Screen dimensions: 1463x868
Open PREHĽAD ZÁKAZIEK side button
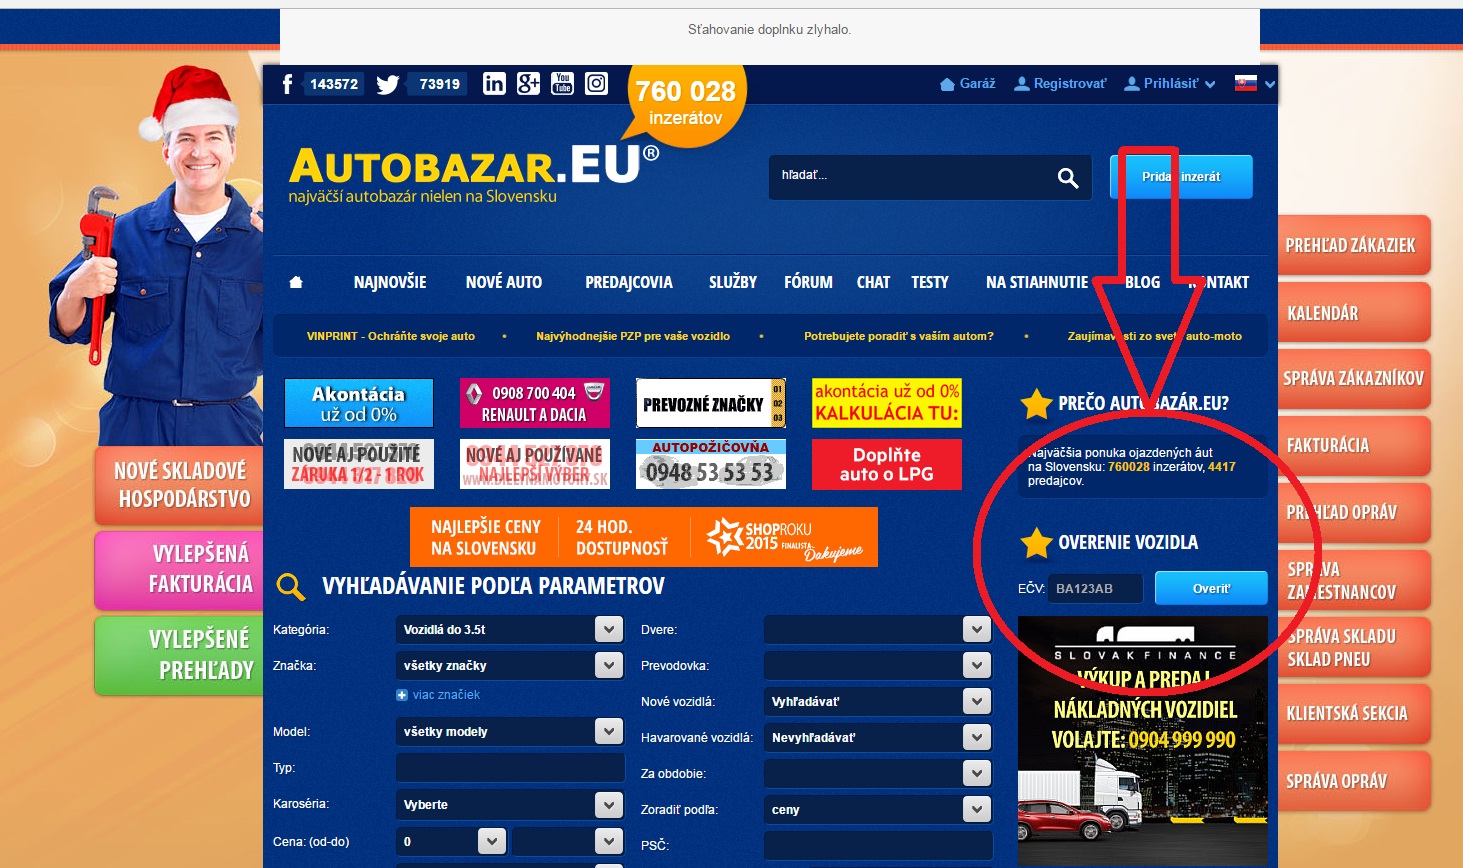coord(1354,245)
